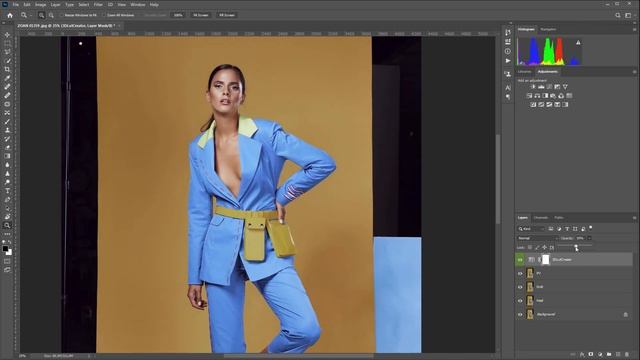Image resolution: width=640 pixels, height=360 pixels.
Task: Hide the 3DLutCreator layer
Action: 520,260
